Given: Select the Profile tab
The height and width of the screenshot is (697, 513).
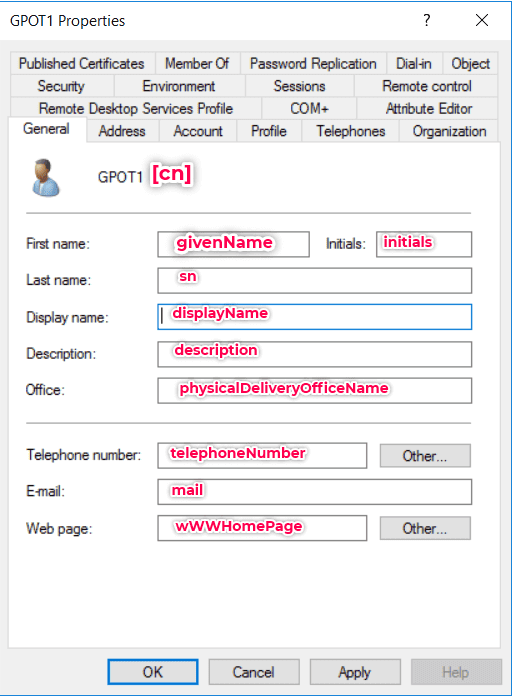Looking at the screenshot, I should point(269,131).
